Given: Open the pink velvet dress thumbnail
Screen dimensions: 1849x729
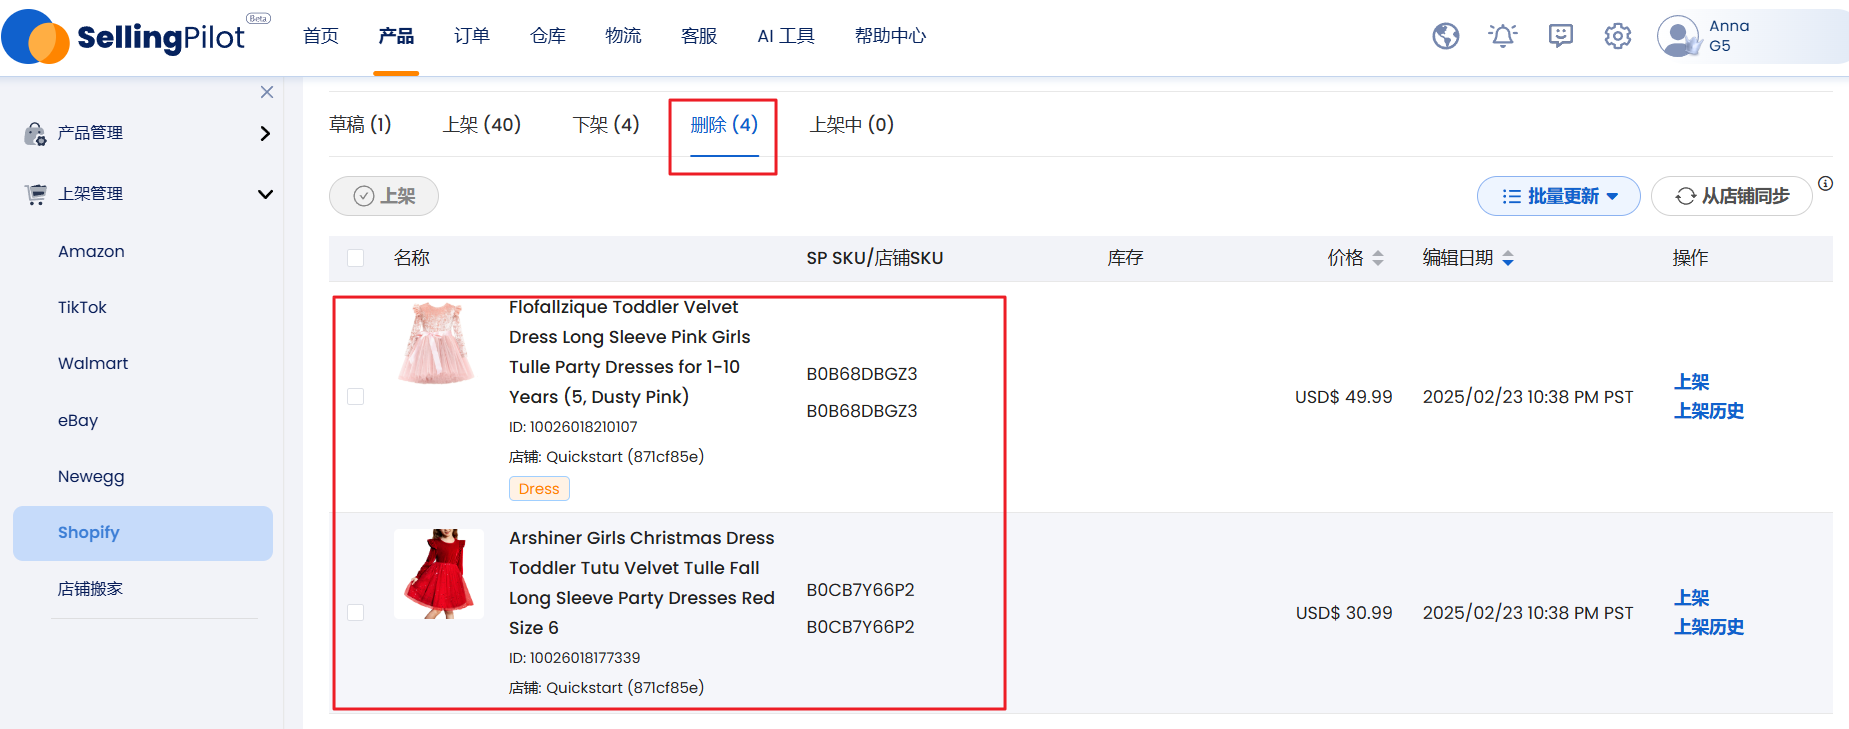Looking at the screenshot, I should tap(438, 343).
